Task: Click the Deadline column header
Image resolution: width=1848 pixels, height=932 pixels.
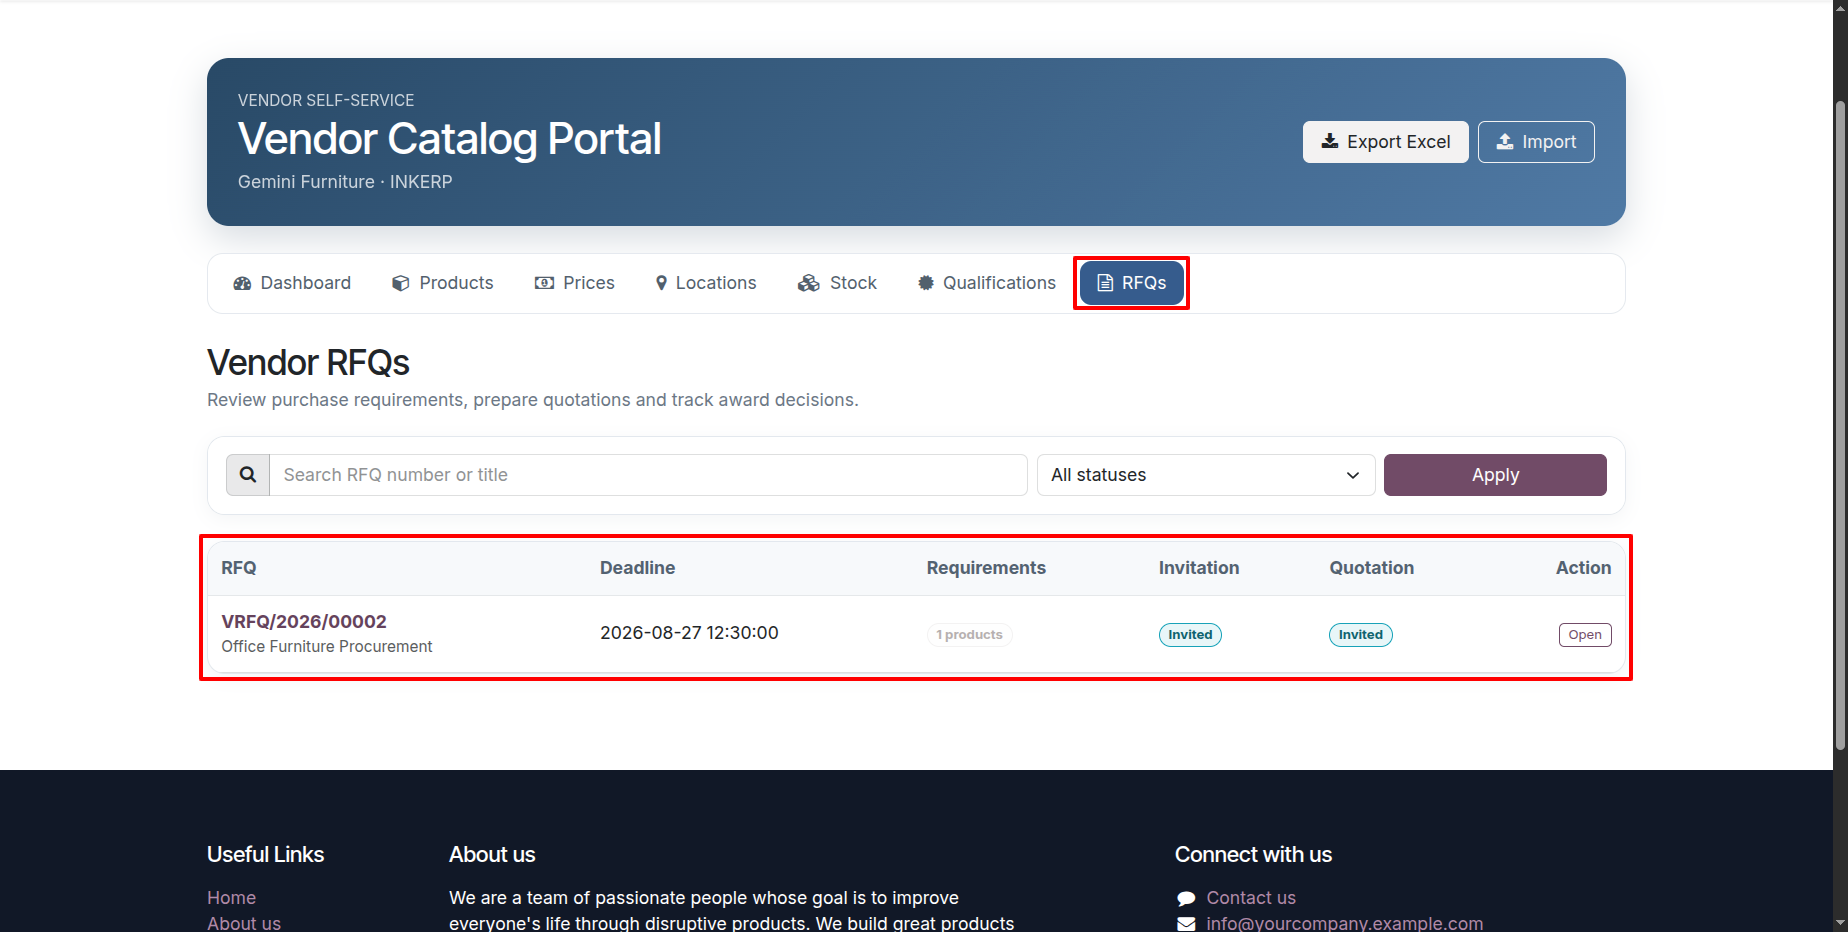Action: pos(637,568)
